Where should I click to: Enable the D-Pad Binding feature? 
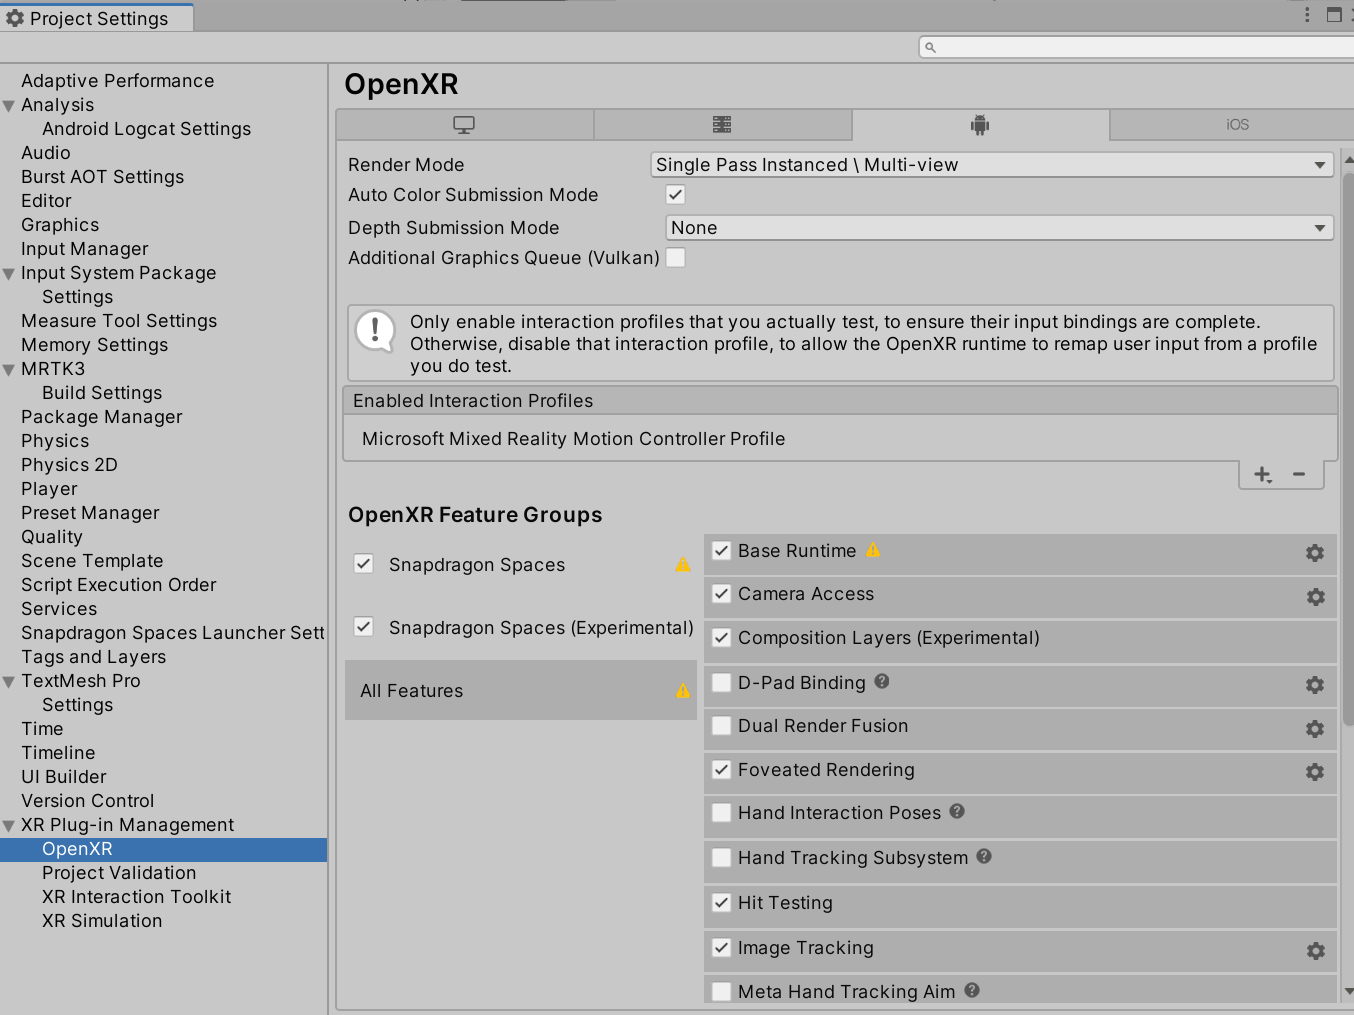point(721,682)
